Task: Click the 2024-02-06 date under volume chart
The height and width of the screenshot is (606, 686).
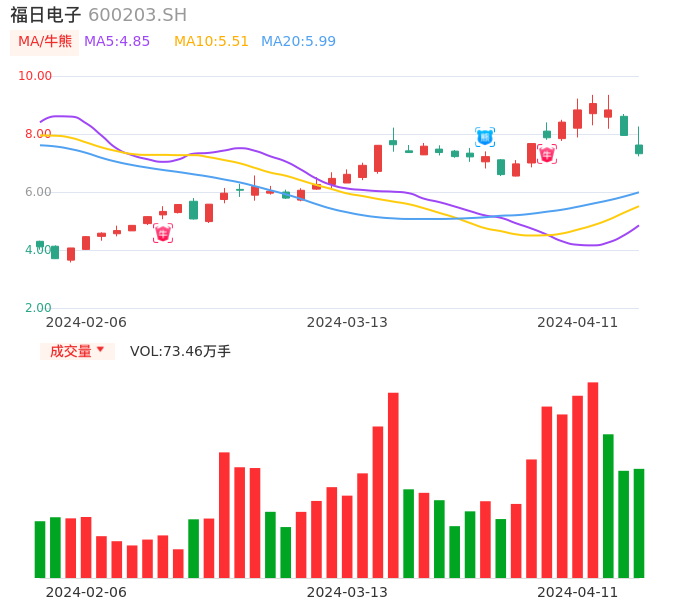Action: pos(86,592)
